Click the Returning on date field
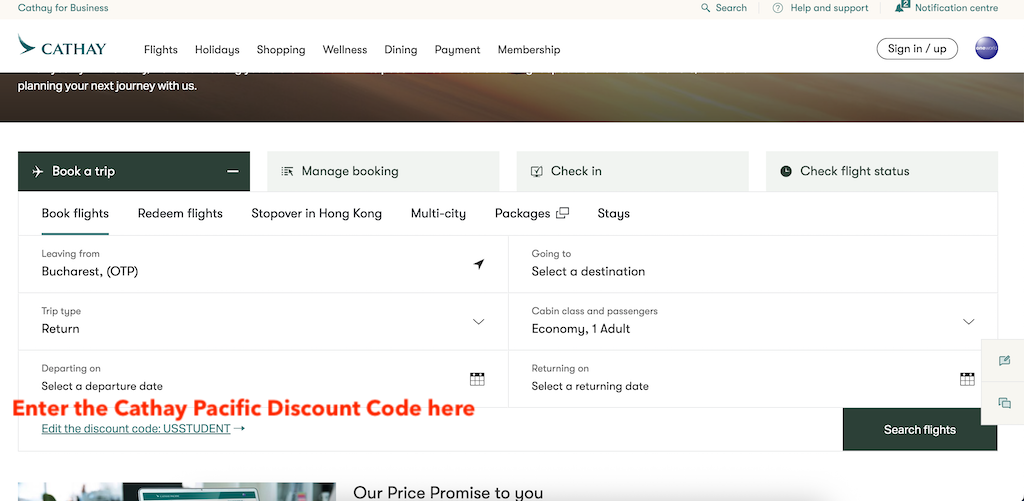Image resolution: width=1024 pixels, height=501 pixels. pos(753,379)
